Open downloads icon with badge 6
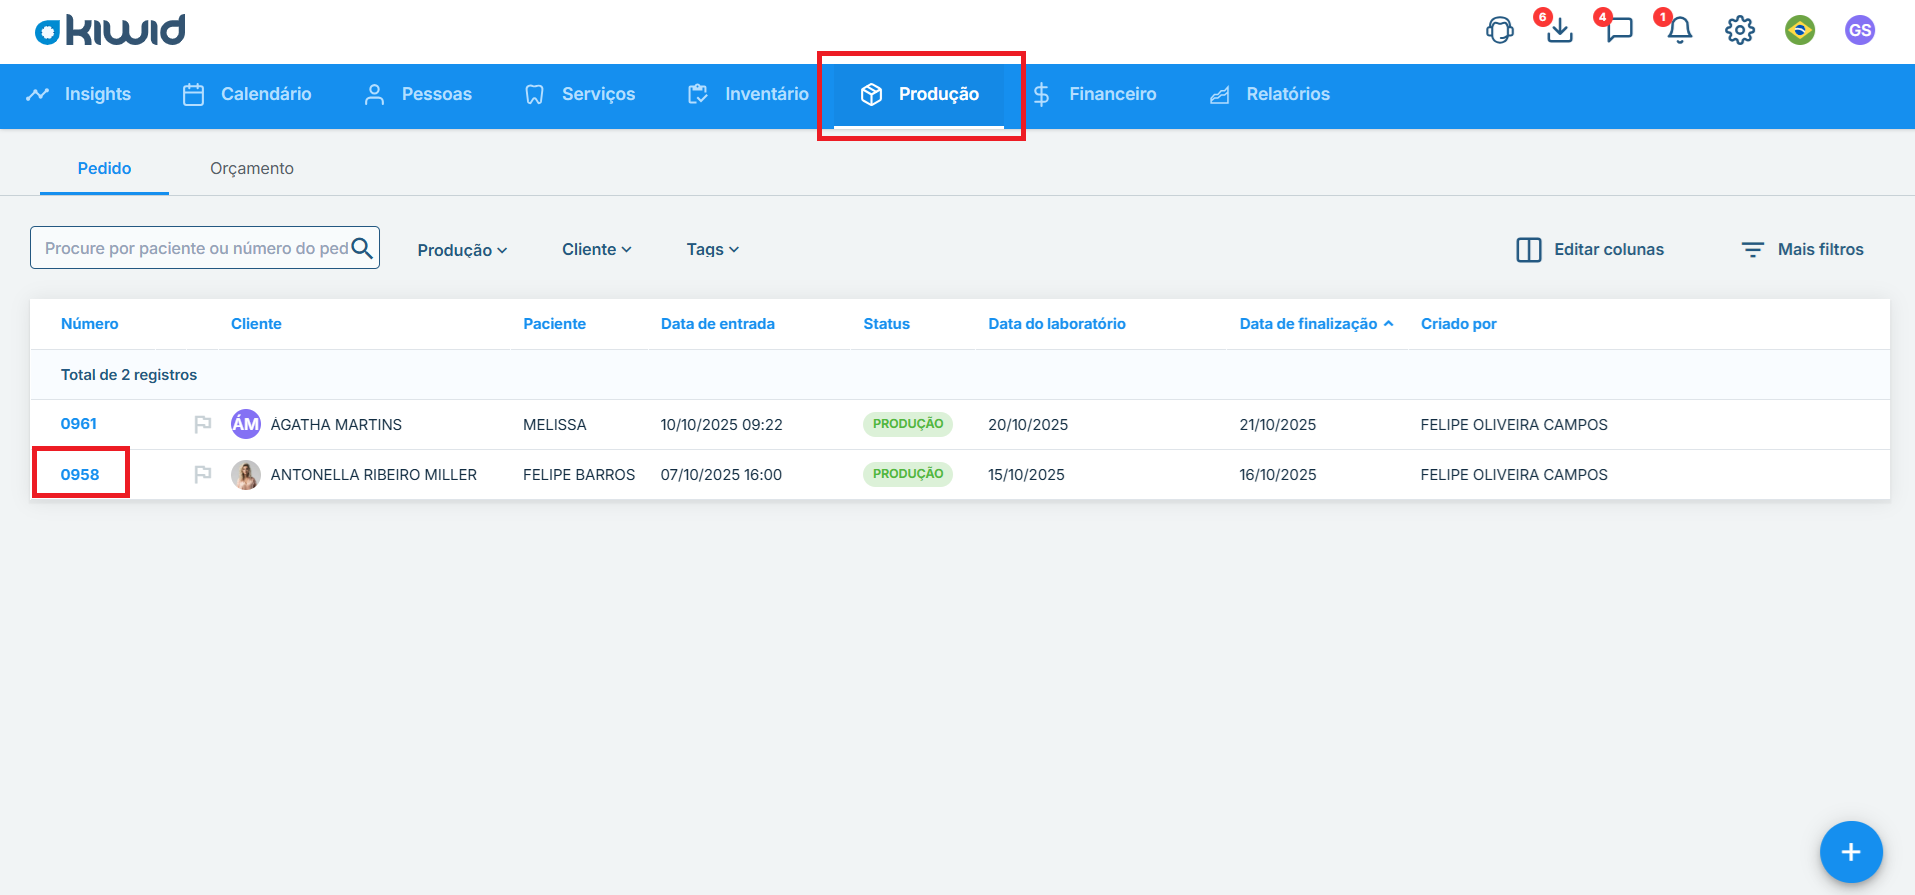This screenshot has width=1915, height=895. point(1559,30)
